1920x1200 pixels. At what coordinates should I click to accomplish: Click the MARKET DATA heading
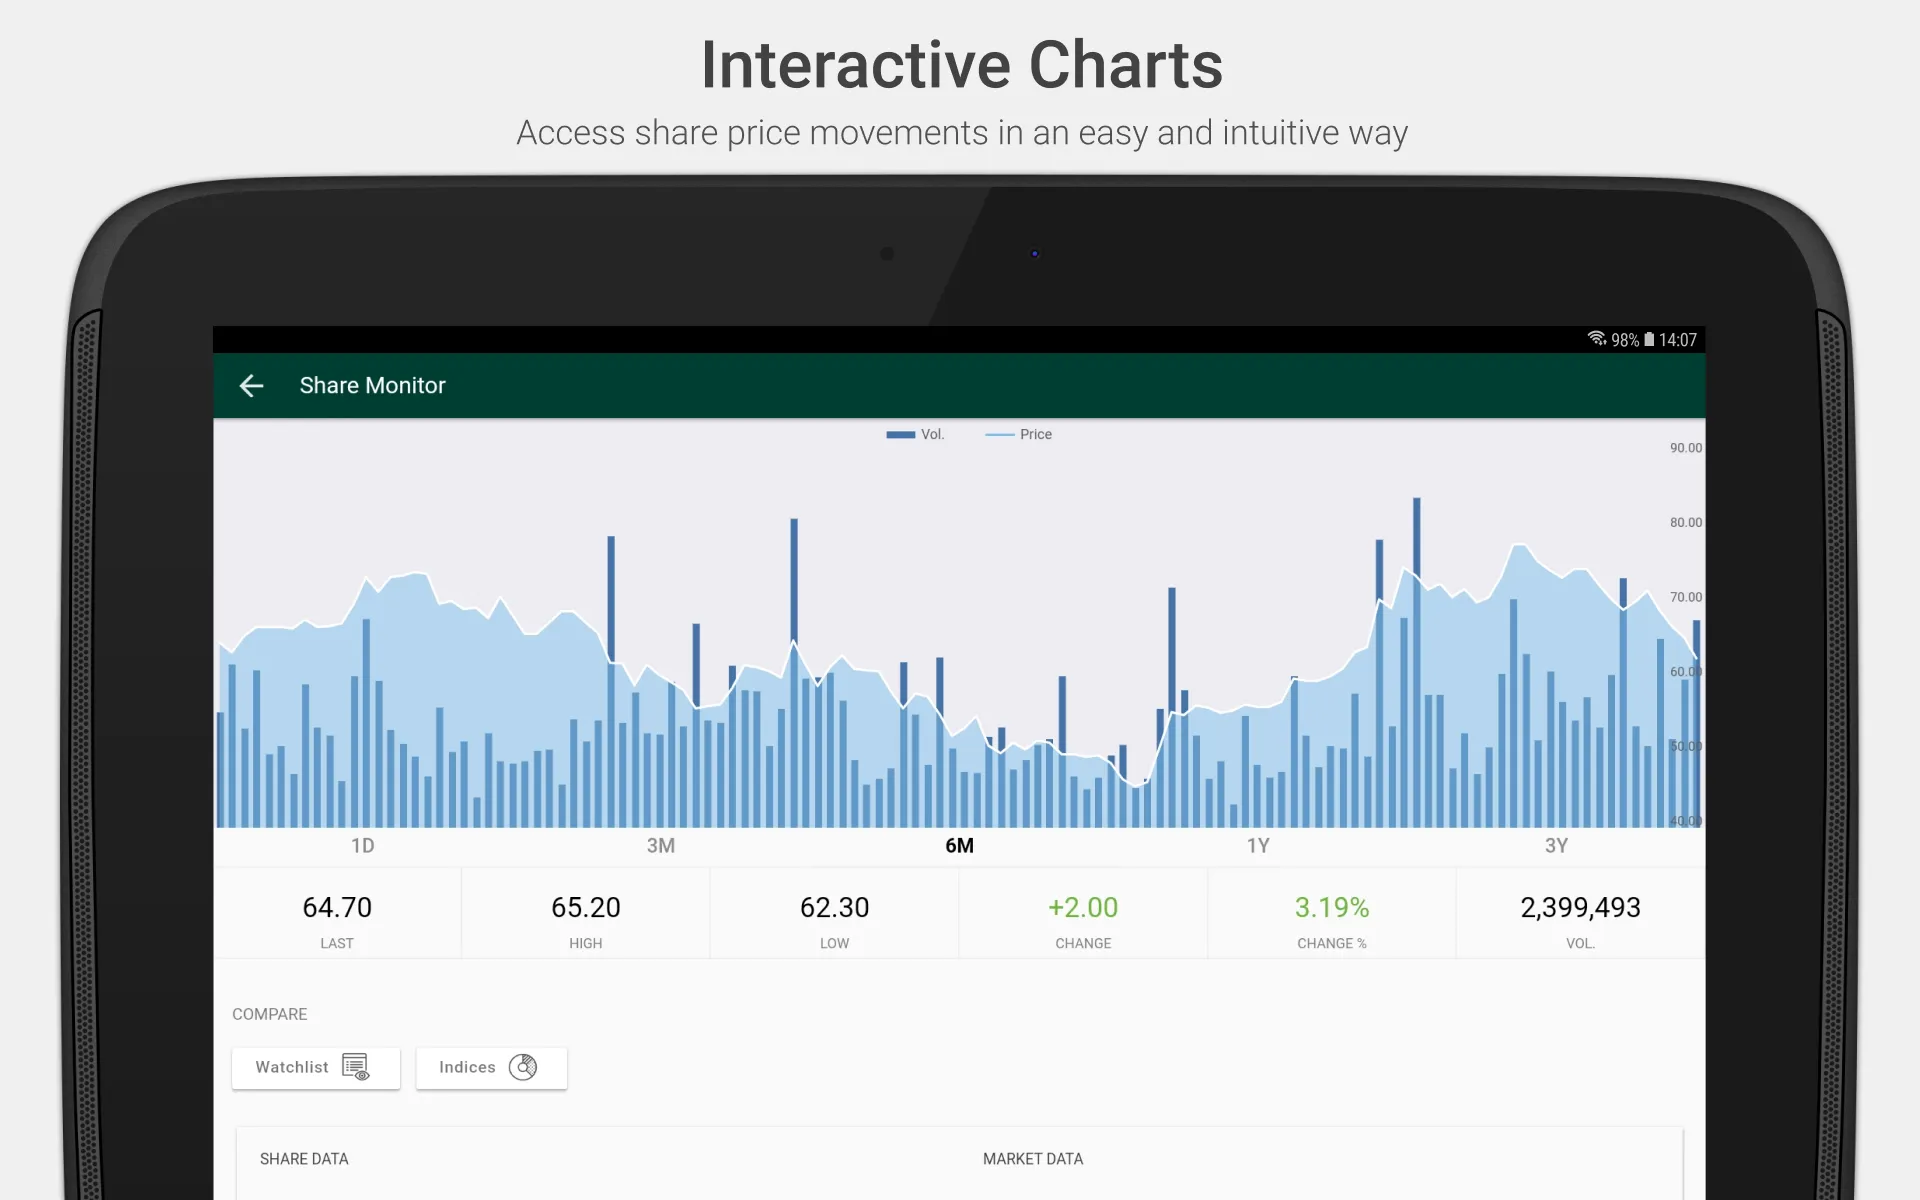pyautogui.click(x=1033, y=1159)
